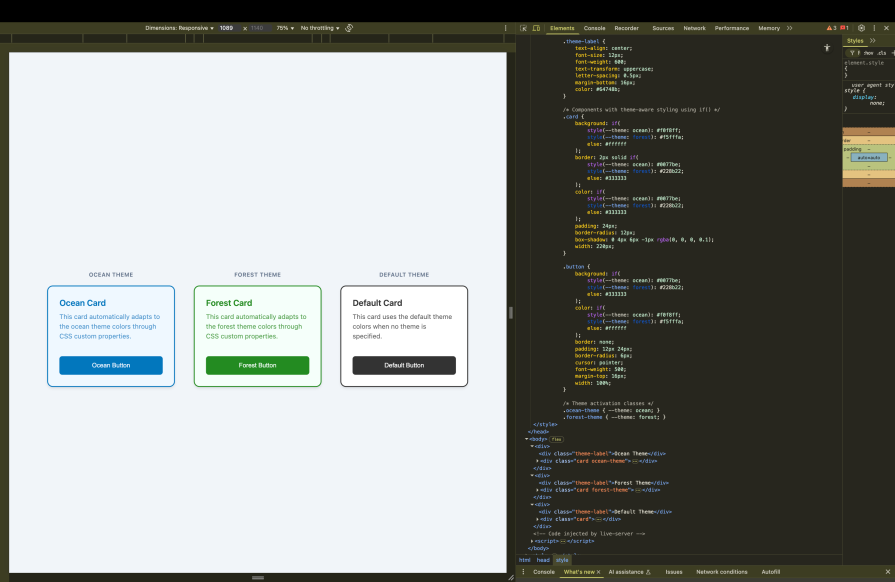This screenshot has height=582, width=895.
Task: Click the Default Button on the page
Action: click(x=405, y=365)
